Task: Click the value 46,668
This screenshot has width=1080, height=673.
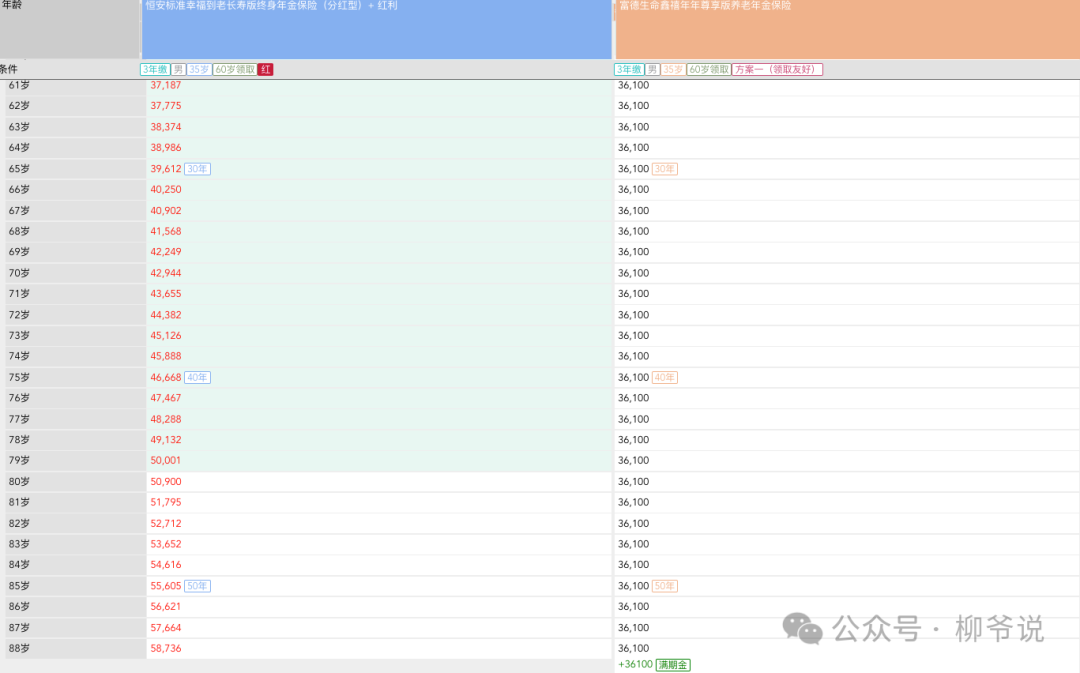Action: [x=166, y=377]
